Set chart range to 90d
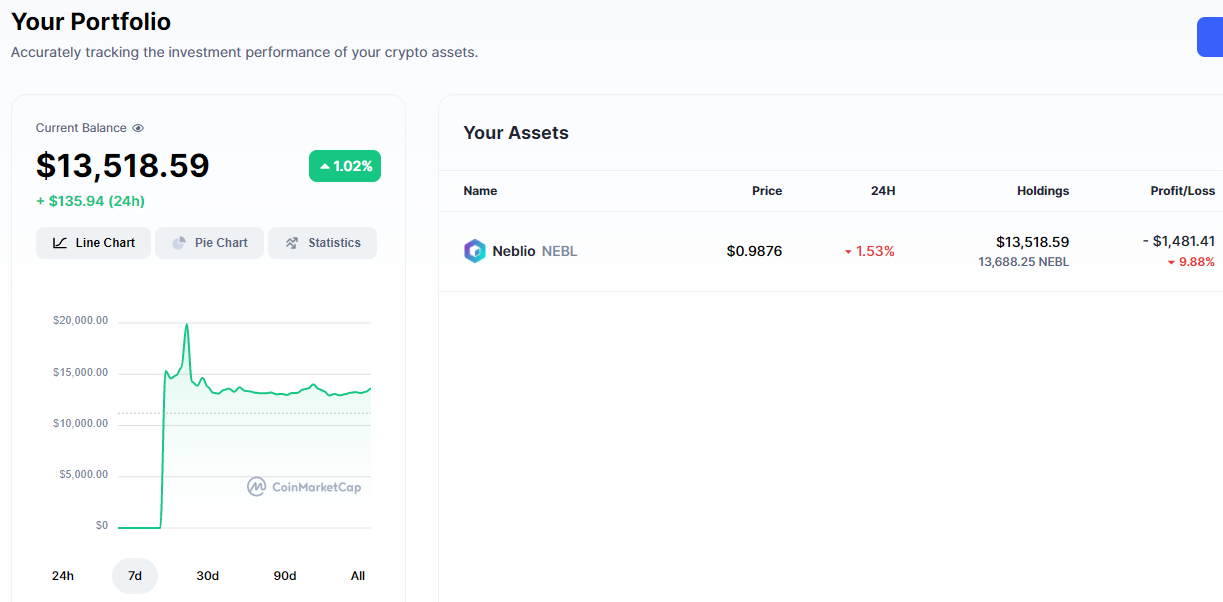 point(285,576)
